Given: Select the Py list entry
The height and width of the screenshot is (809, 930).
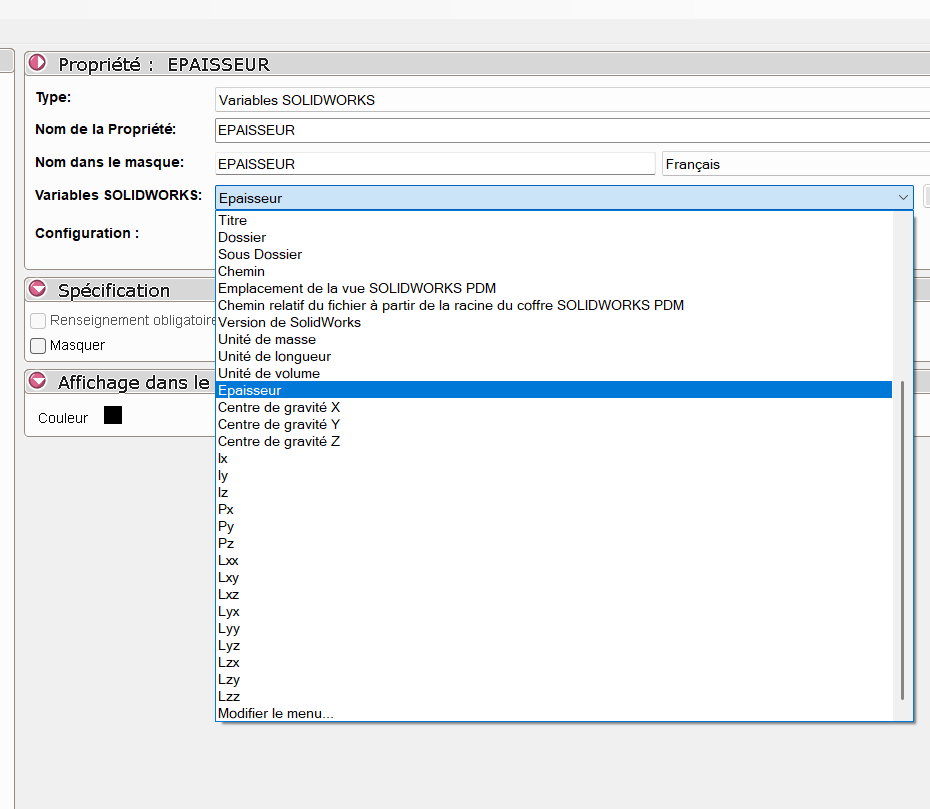Looking at the screenshot, I should coord(554,526).
